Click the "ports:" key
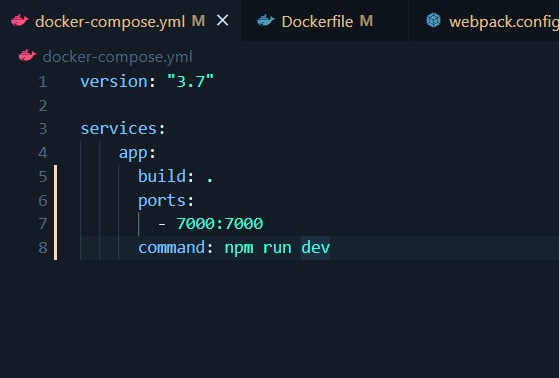The height and width of the screenshot is (378, 559). point(166,201)
